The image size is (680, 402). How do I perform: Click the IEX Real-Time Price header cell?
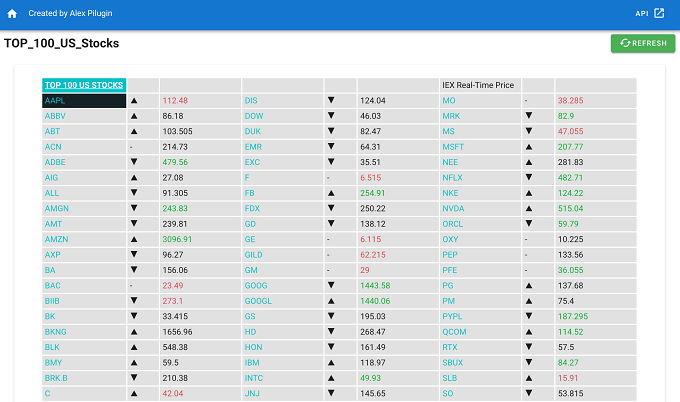point(480,85)
